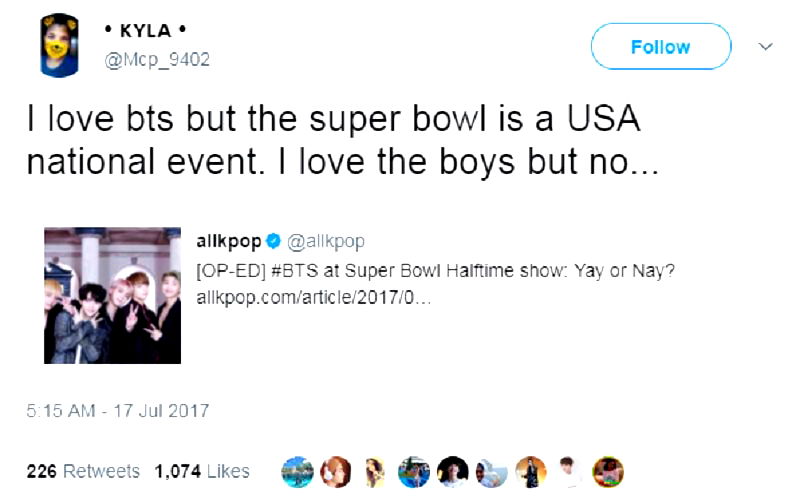View the 226 Retweets list
Viewport: 800px width, 503px height.
83,471
